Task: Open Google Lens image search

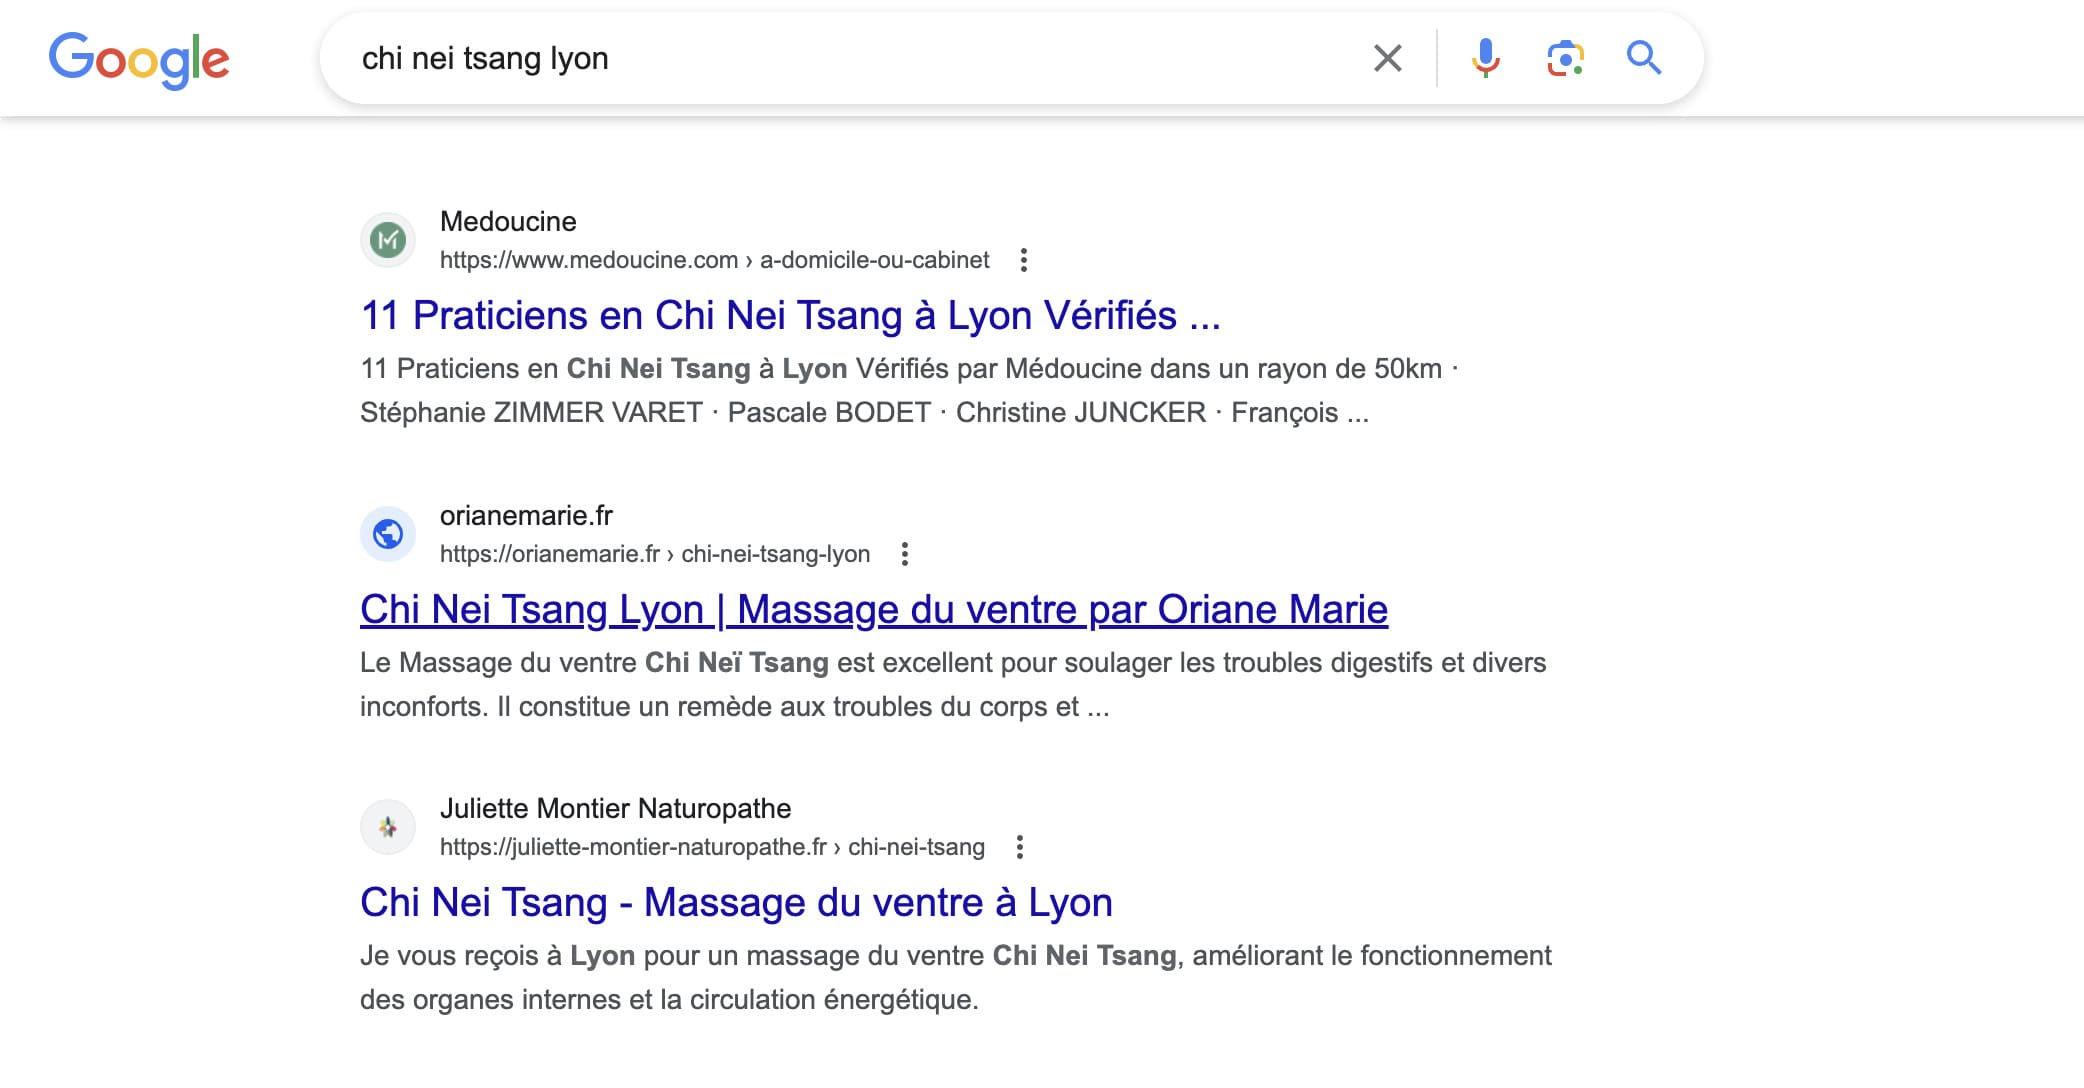Action: tap(1565, 58)
